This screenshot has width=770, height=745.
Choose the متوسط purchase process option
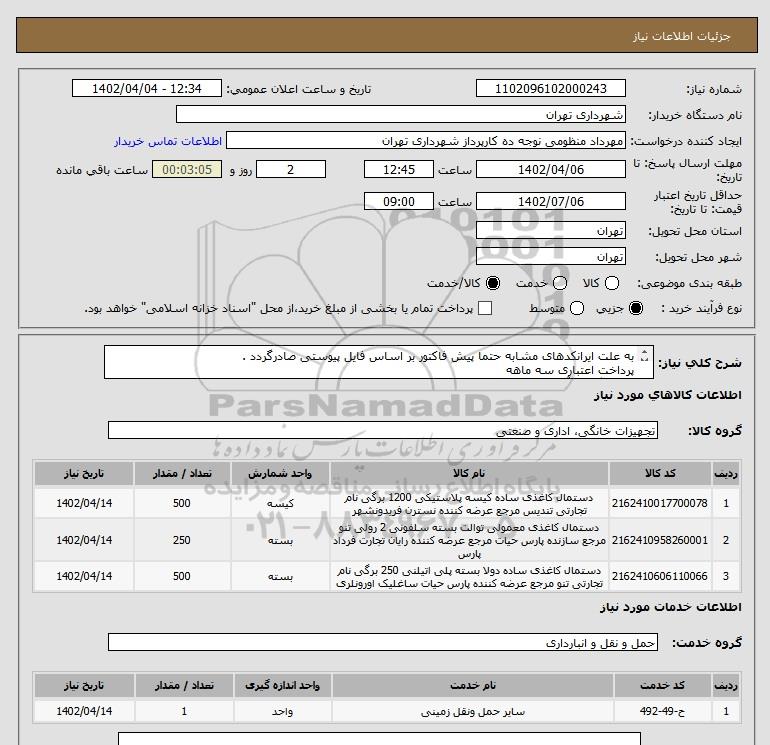click(x=577, y=308)
